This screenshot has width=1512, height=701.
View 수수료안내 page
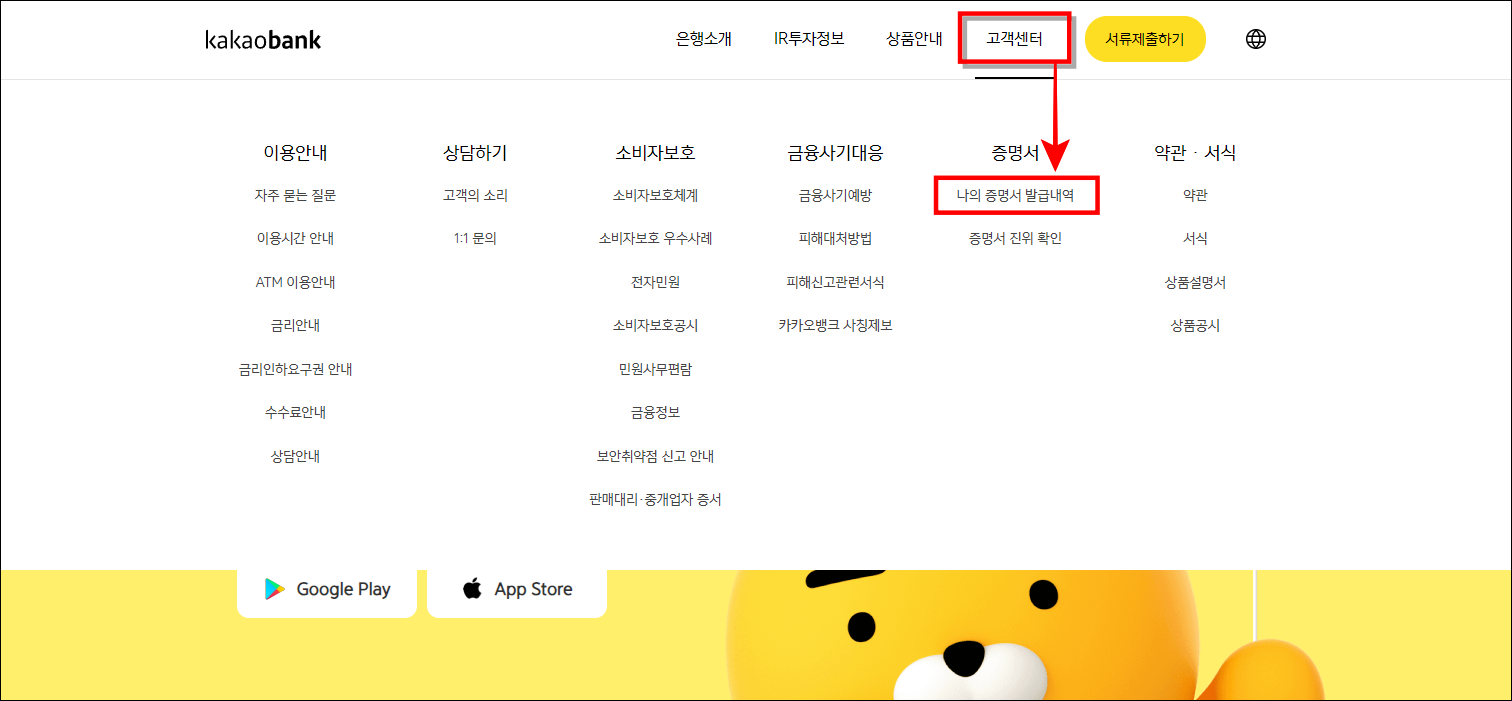coord(295,412)
